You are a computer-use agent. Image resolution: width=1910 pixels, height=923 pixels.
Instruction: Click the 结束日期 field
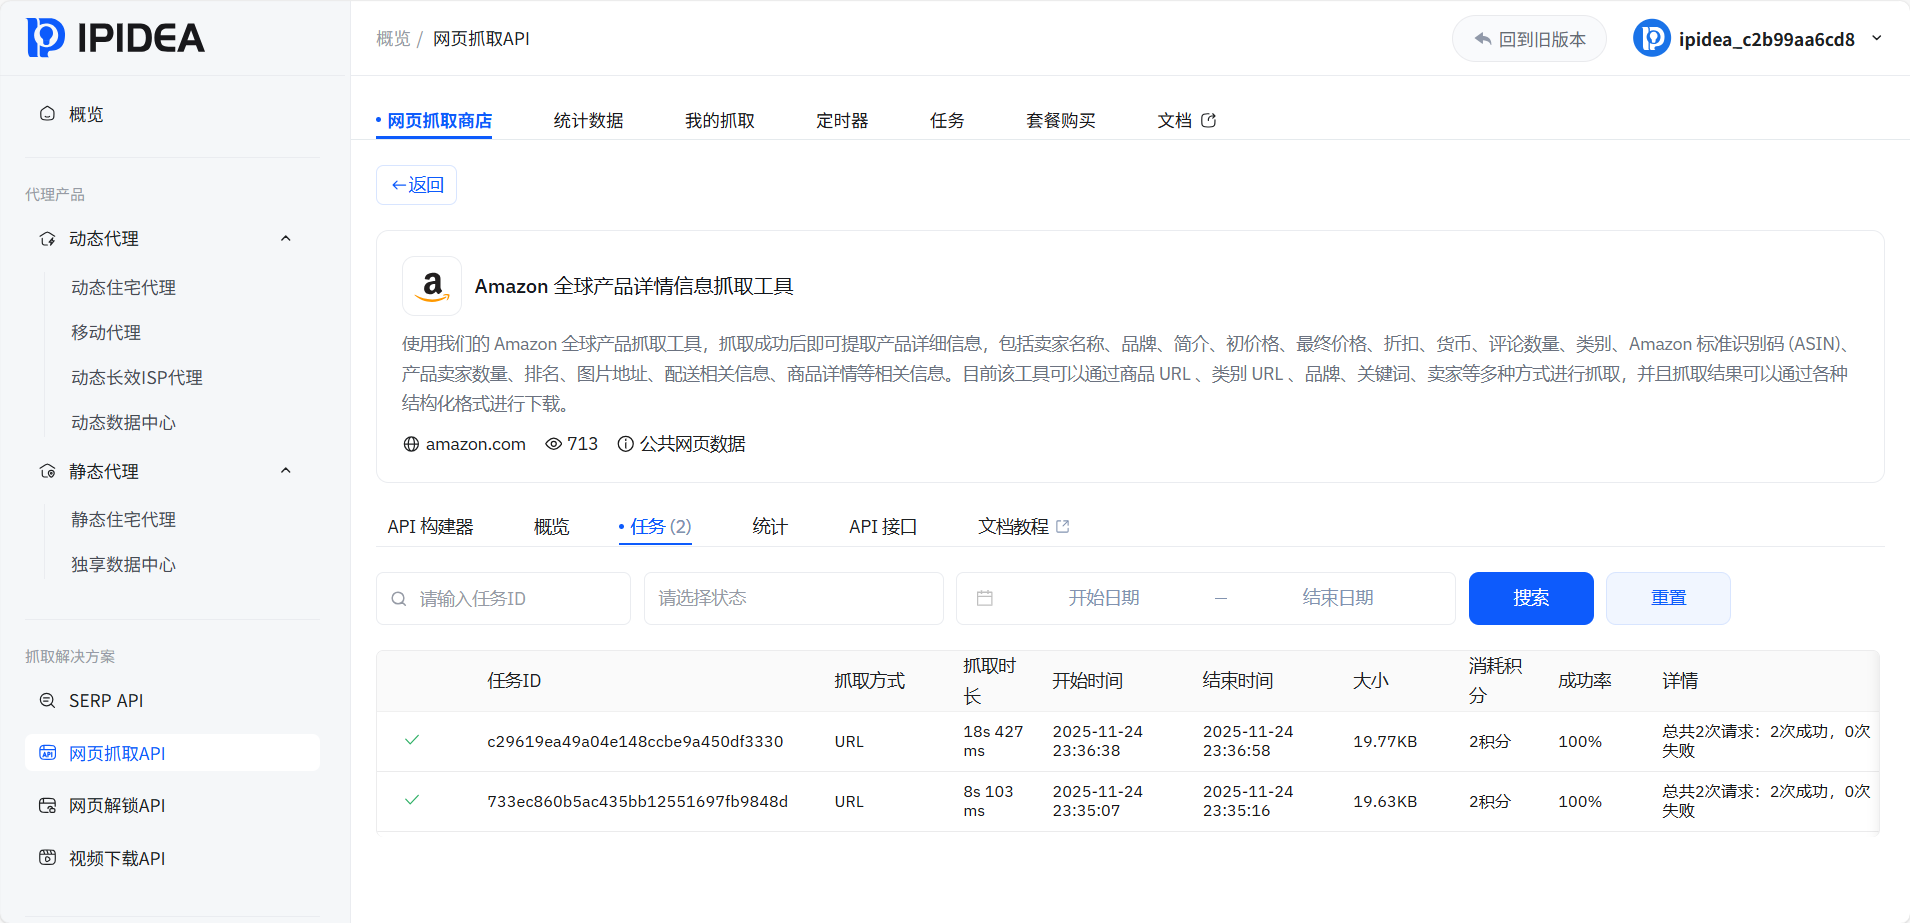1338,598
